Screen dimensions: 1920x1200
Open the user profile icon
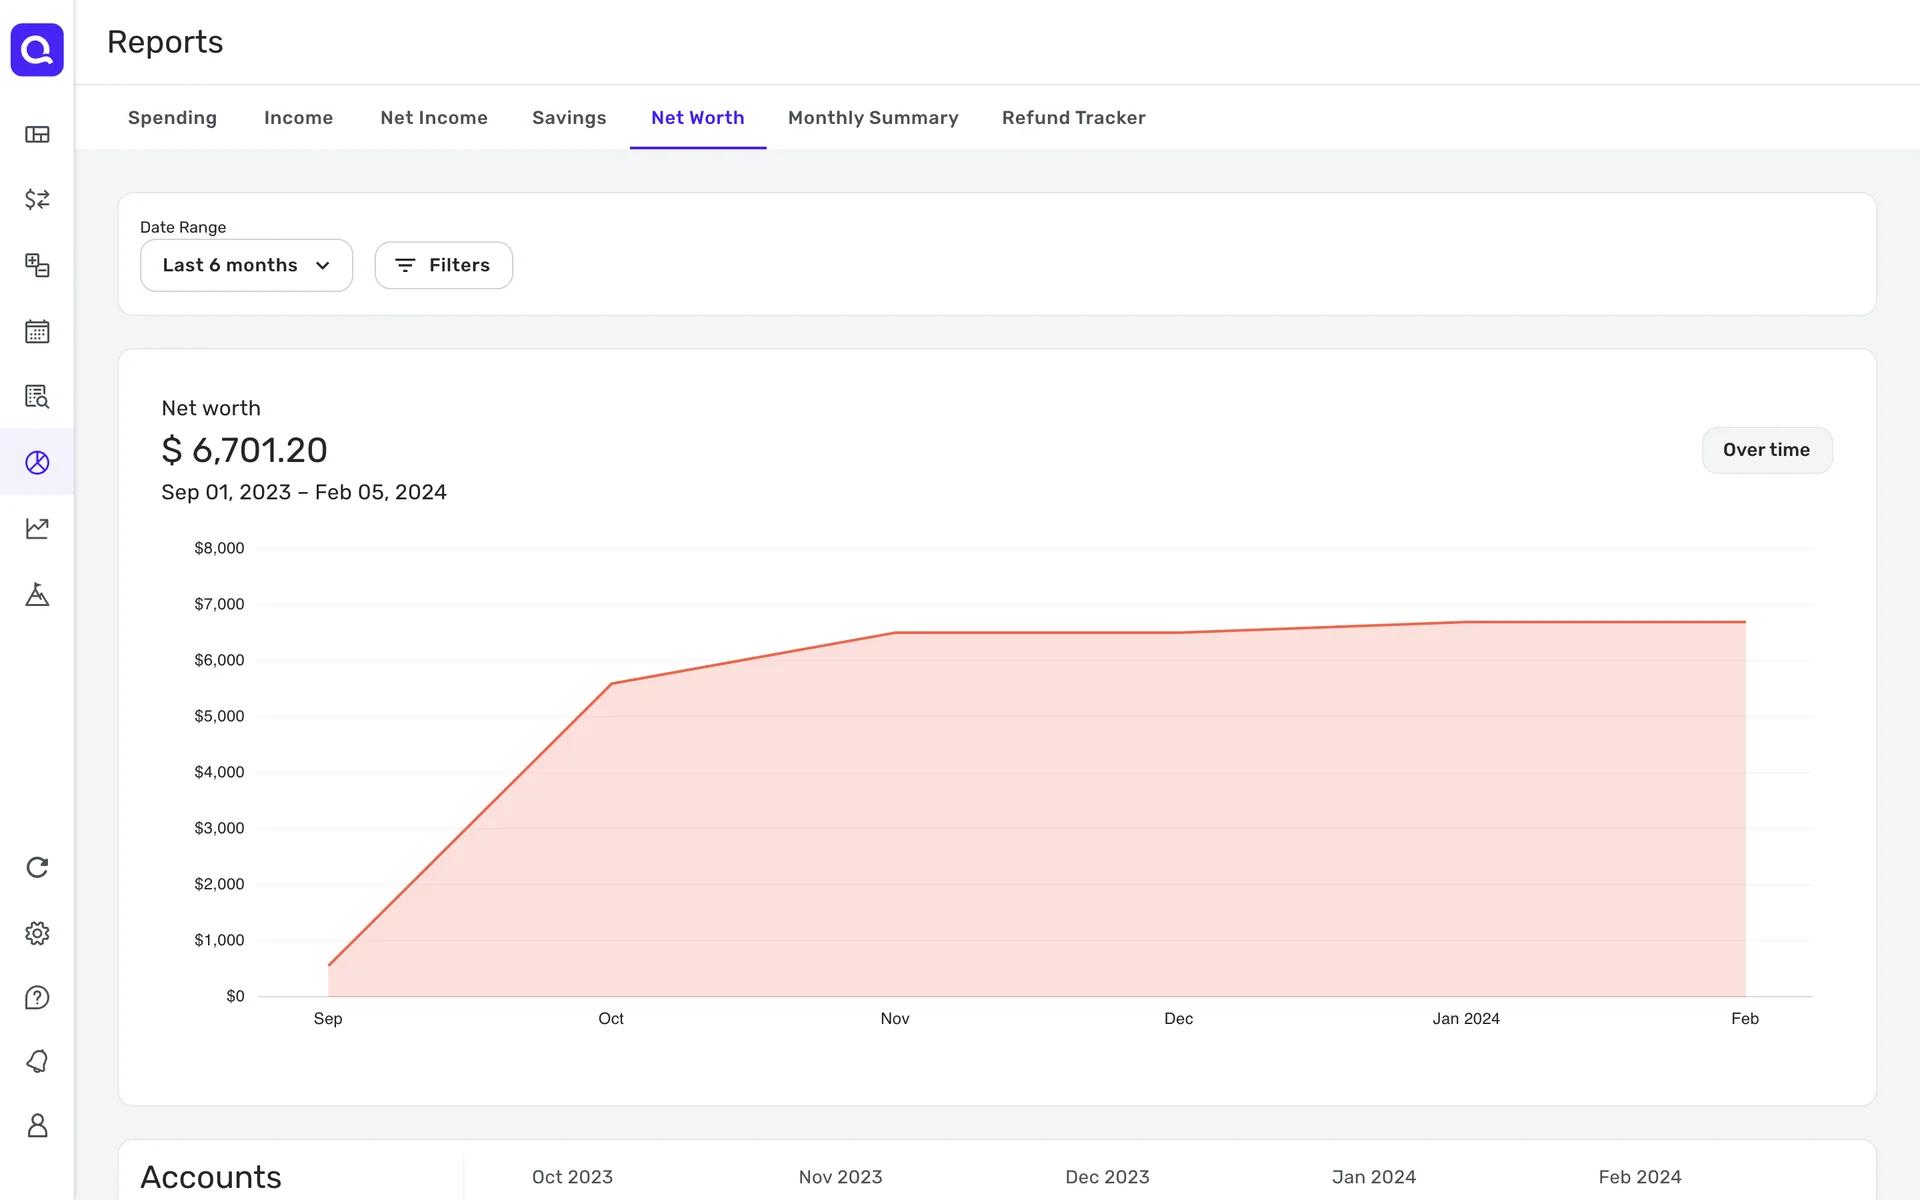[x=37, y=1126]
